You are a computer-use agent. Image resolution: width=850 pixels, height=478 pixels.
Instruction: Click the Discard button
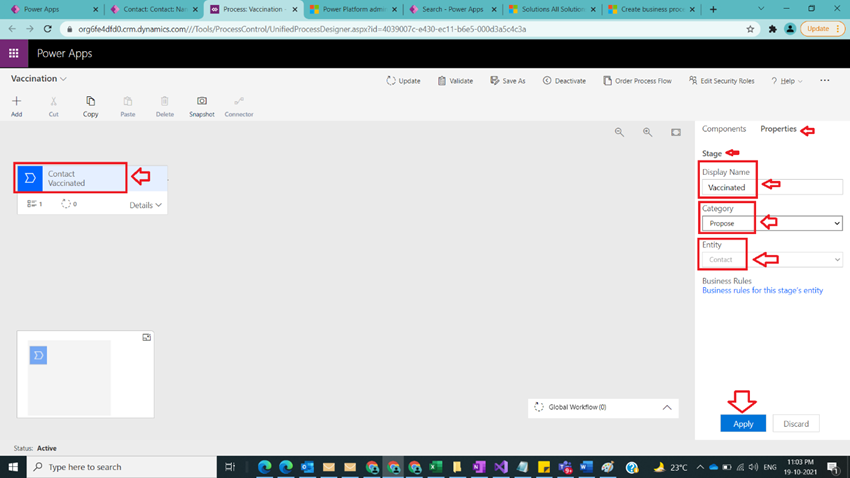[x=796, y=423]
